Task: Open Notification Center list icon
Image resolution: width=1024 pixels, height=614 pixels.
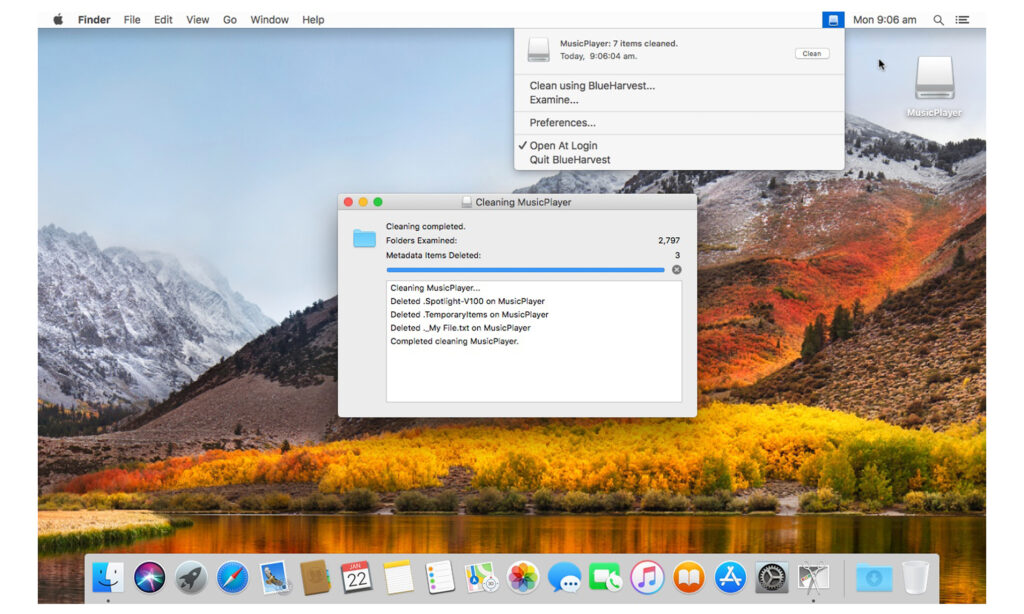Action: (962, 20)
